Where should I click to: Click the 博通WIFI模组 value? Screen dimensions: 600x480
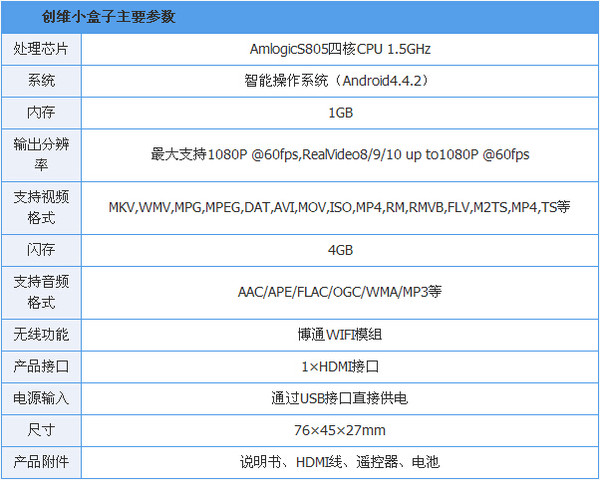coord(340,335)
